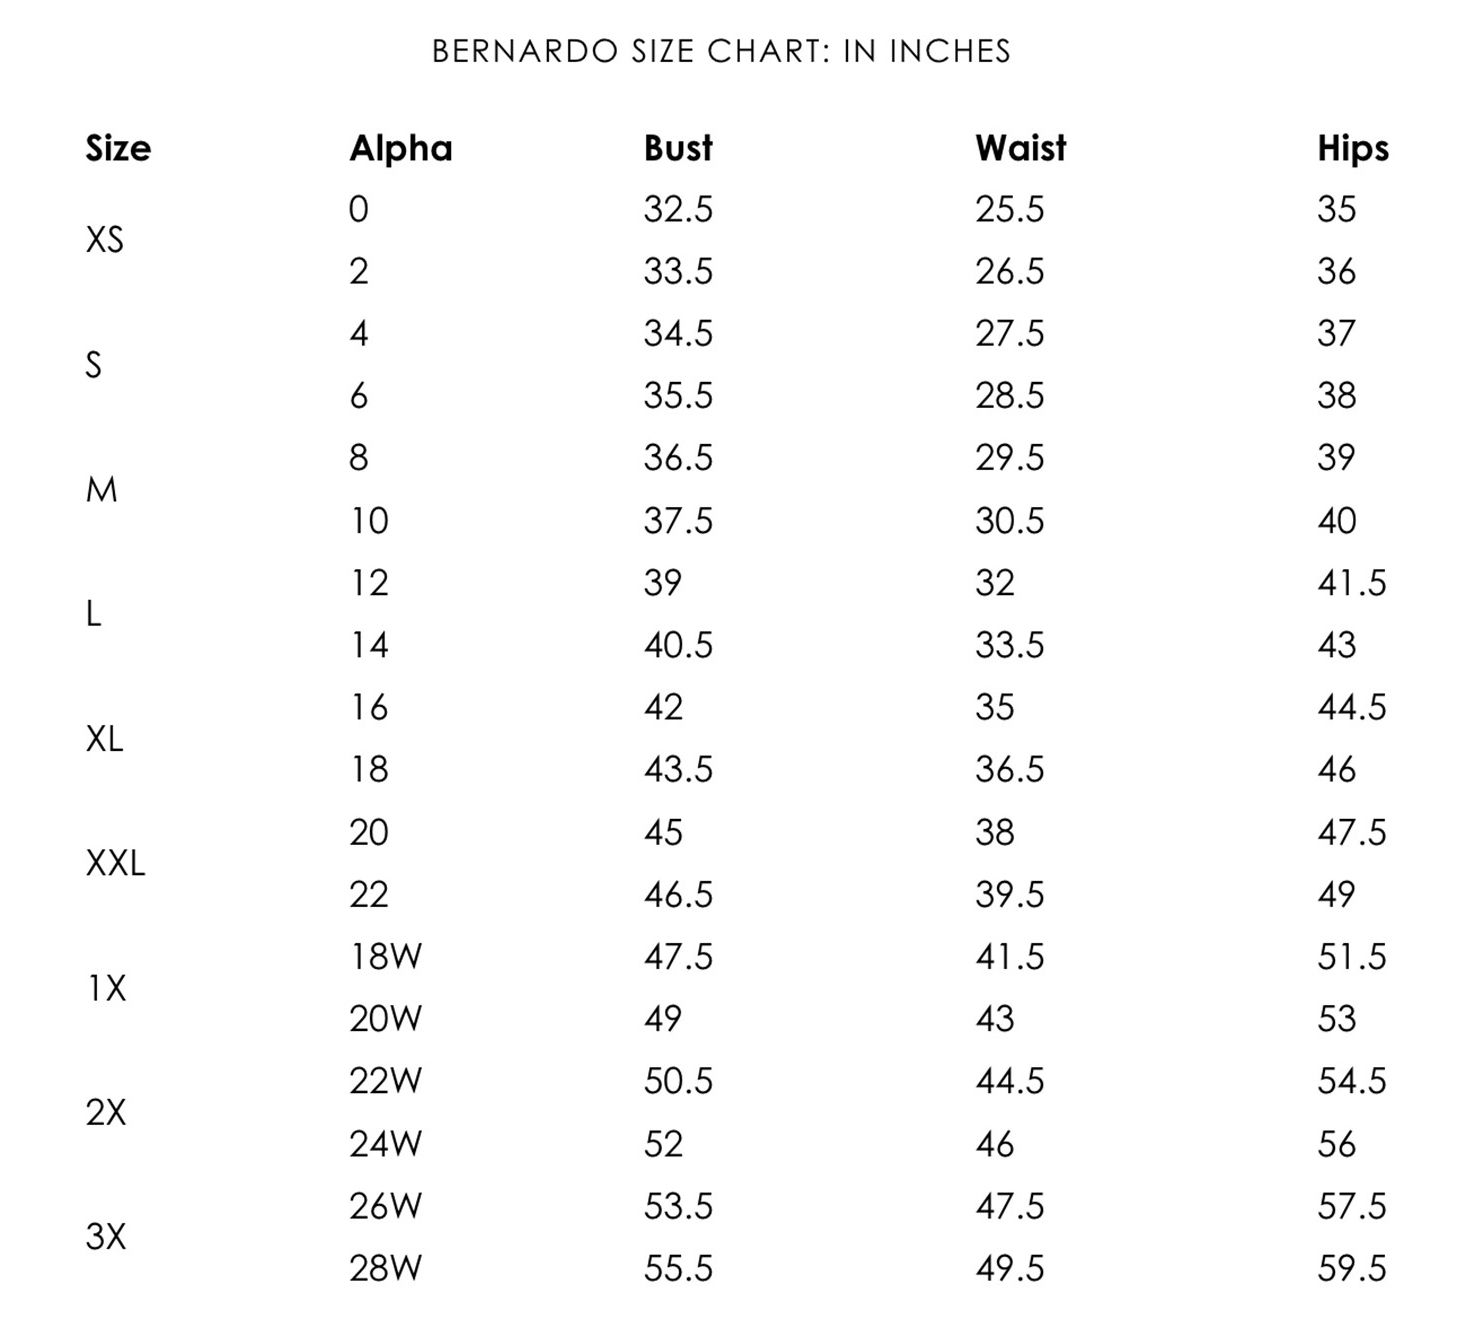
Task: Click the Bust column header
Action: pyautogui.click(x=678, y=148)
